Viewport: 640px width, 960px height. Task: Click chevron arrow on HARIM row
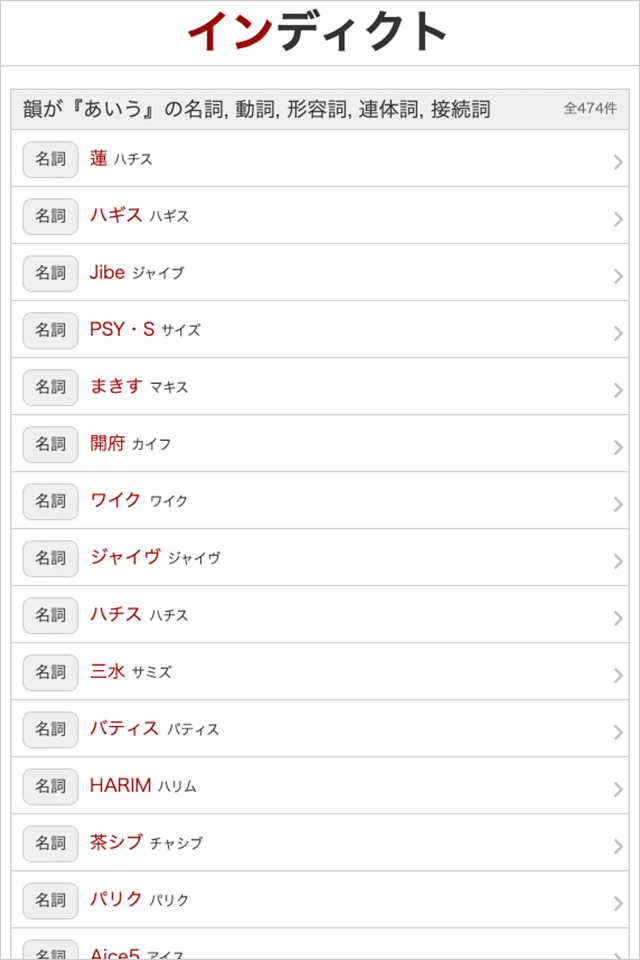[x=618, y=789]
